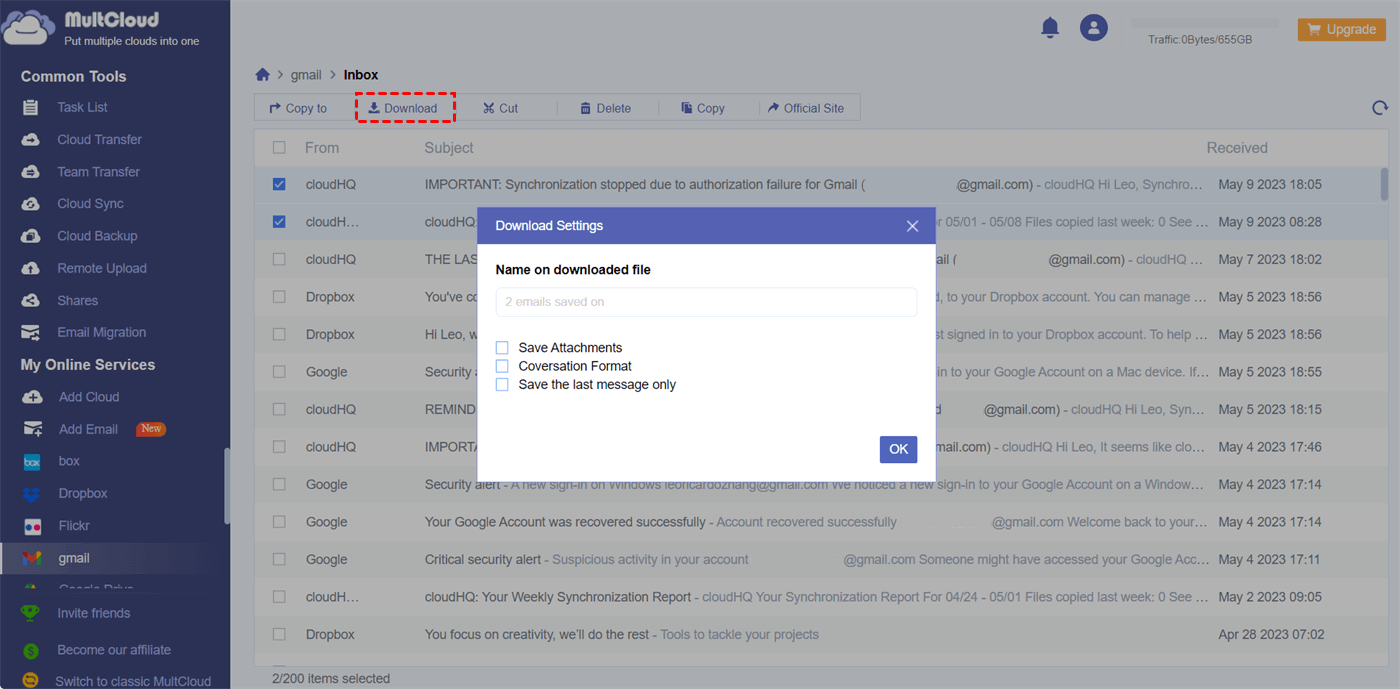
Task: Click the Email Migration icon
Action: (31, 332)
